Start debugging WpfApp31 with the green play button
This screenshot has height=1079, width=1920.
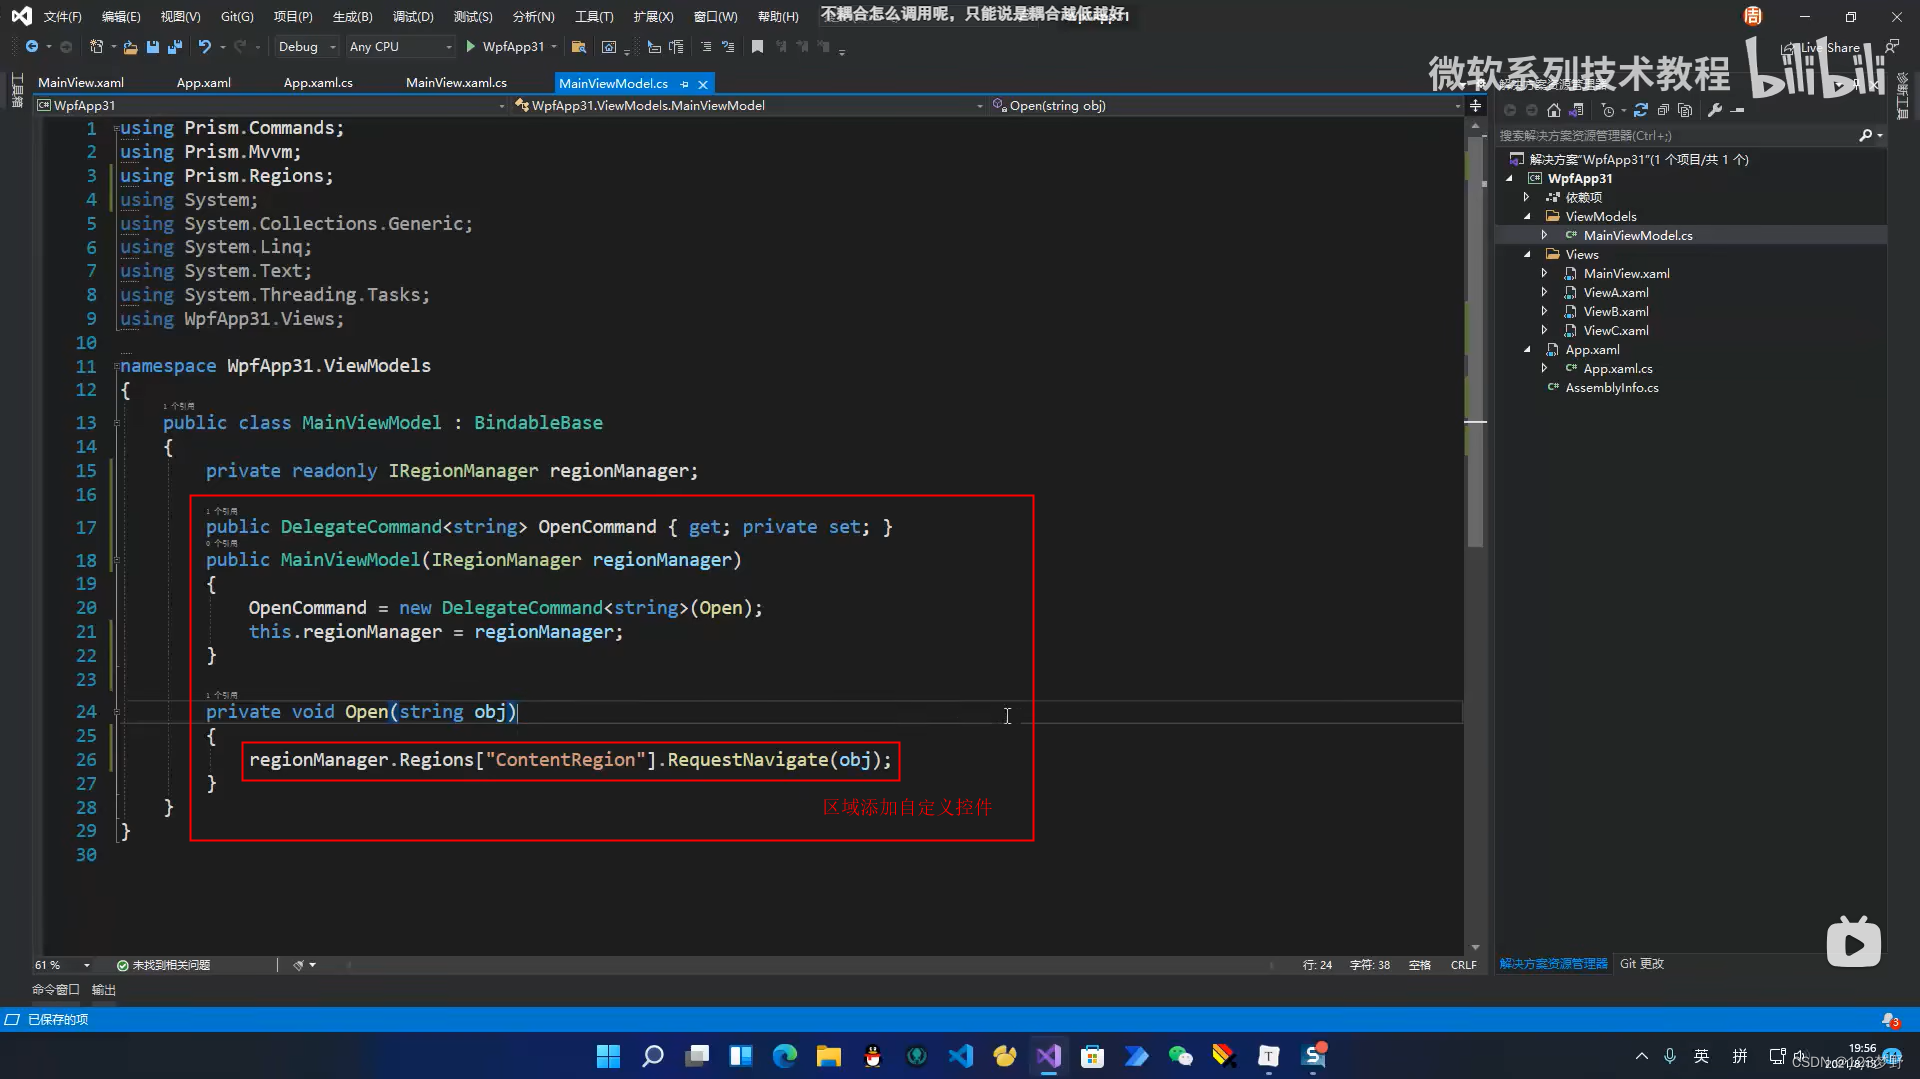pos(471,47)
